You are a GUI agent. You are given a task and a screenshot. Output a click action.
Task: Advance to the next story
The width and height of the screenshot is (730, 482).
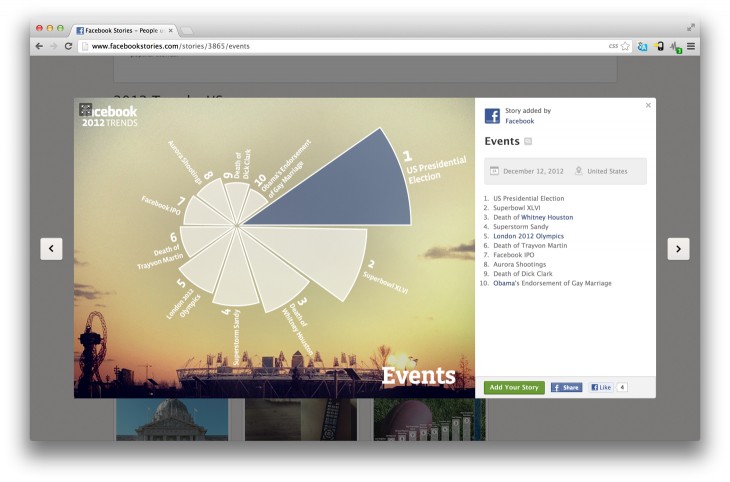click(678, 249)
